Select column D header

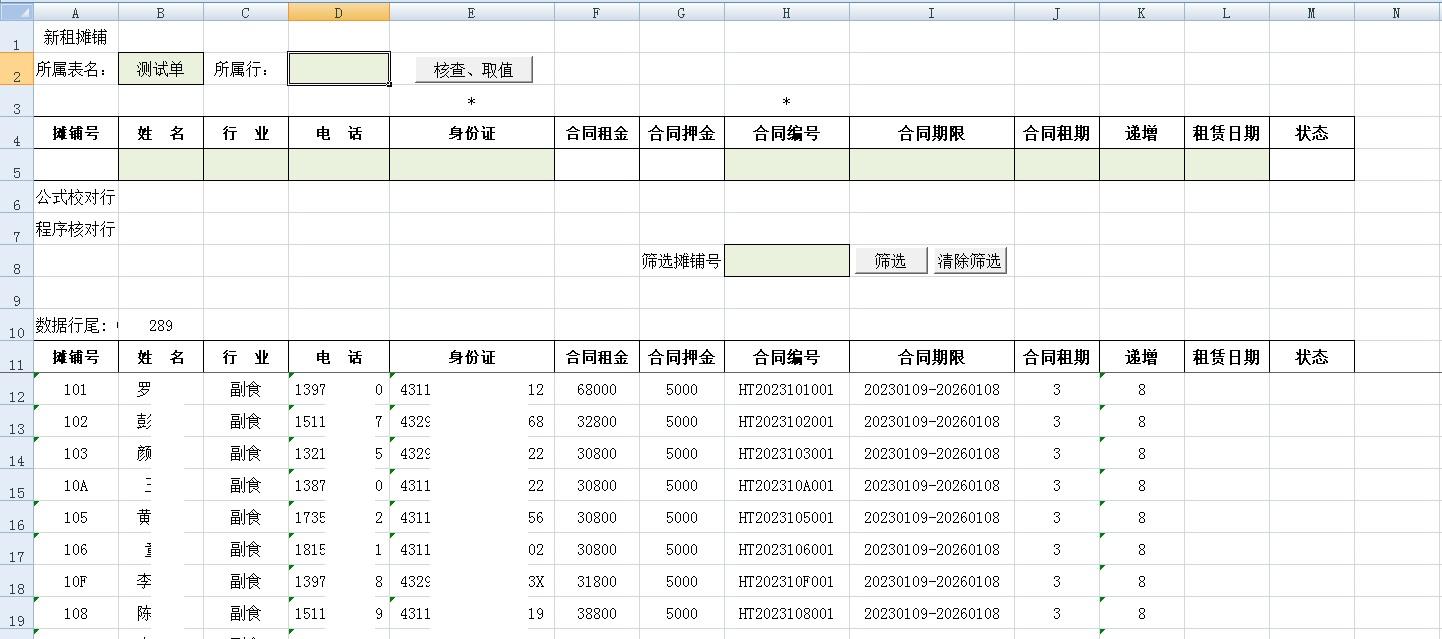tap(338, 11)
